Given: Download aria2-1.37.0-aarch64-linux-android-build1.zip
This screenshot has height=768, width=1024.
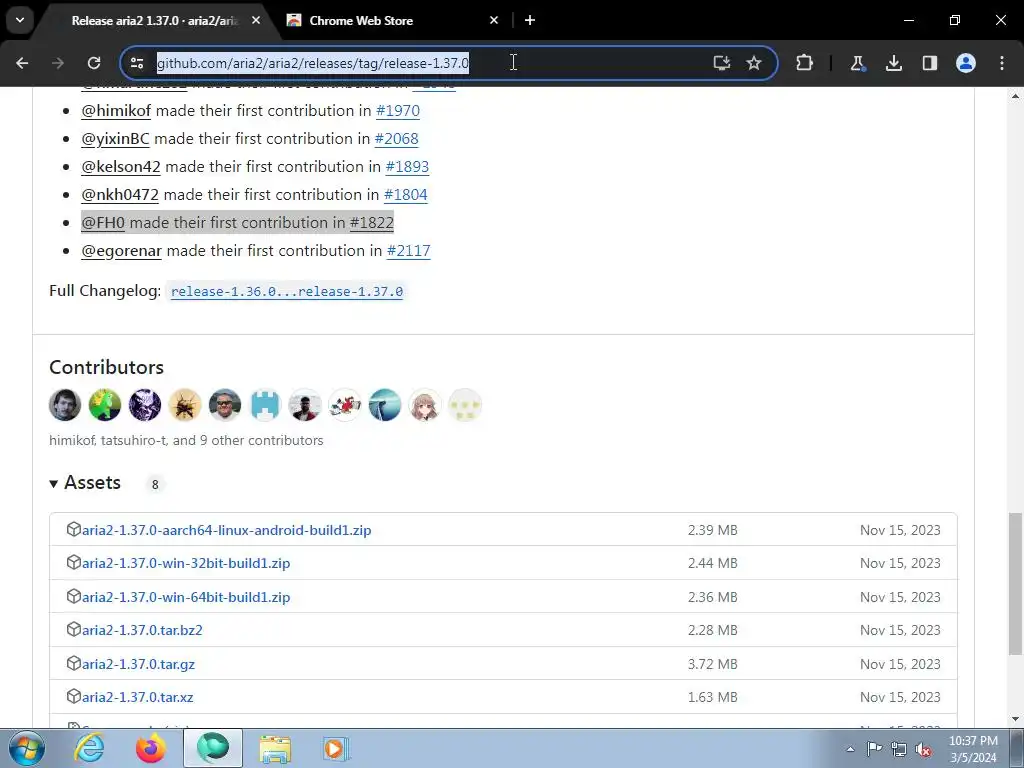Looking at the screenshot, I should coord(227,530).
